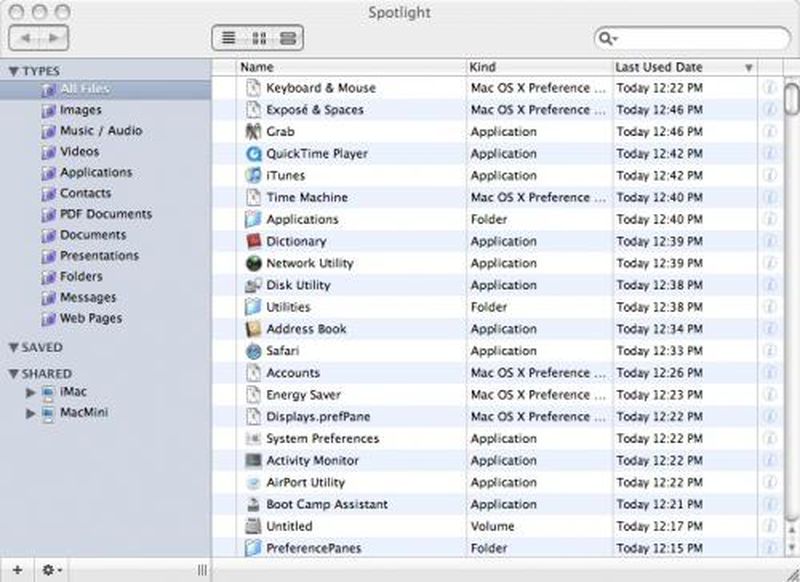Collapse the SAVED section
Image resolution: width=800 pixels, height=582 pixels.
point(14,347)
